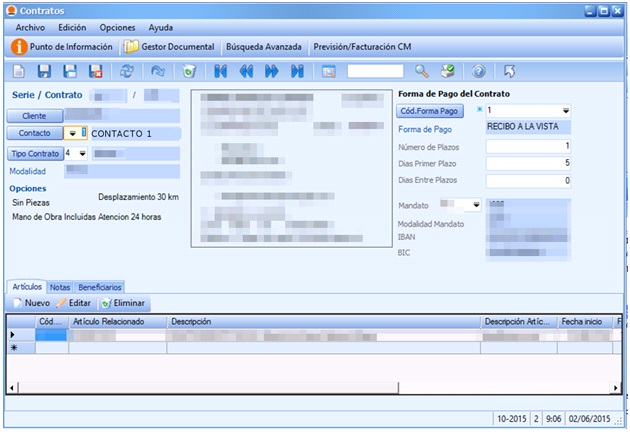Click the new document icon in toolbar

click(x=19, y=71)
